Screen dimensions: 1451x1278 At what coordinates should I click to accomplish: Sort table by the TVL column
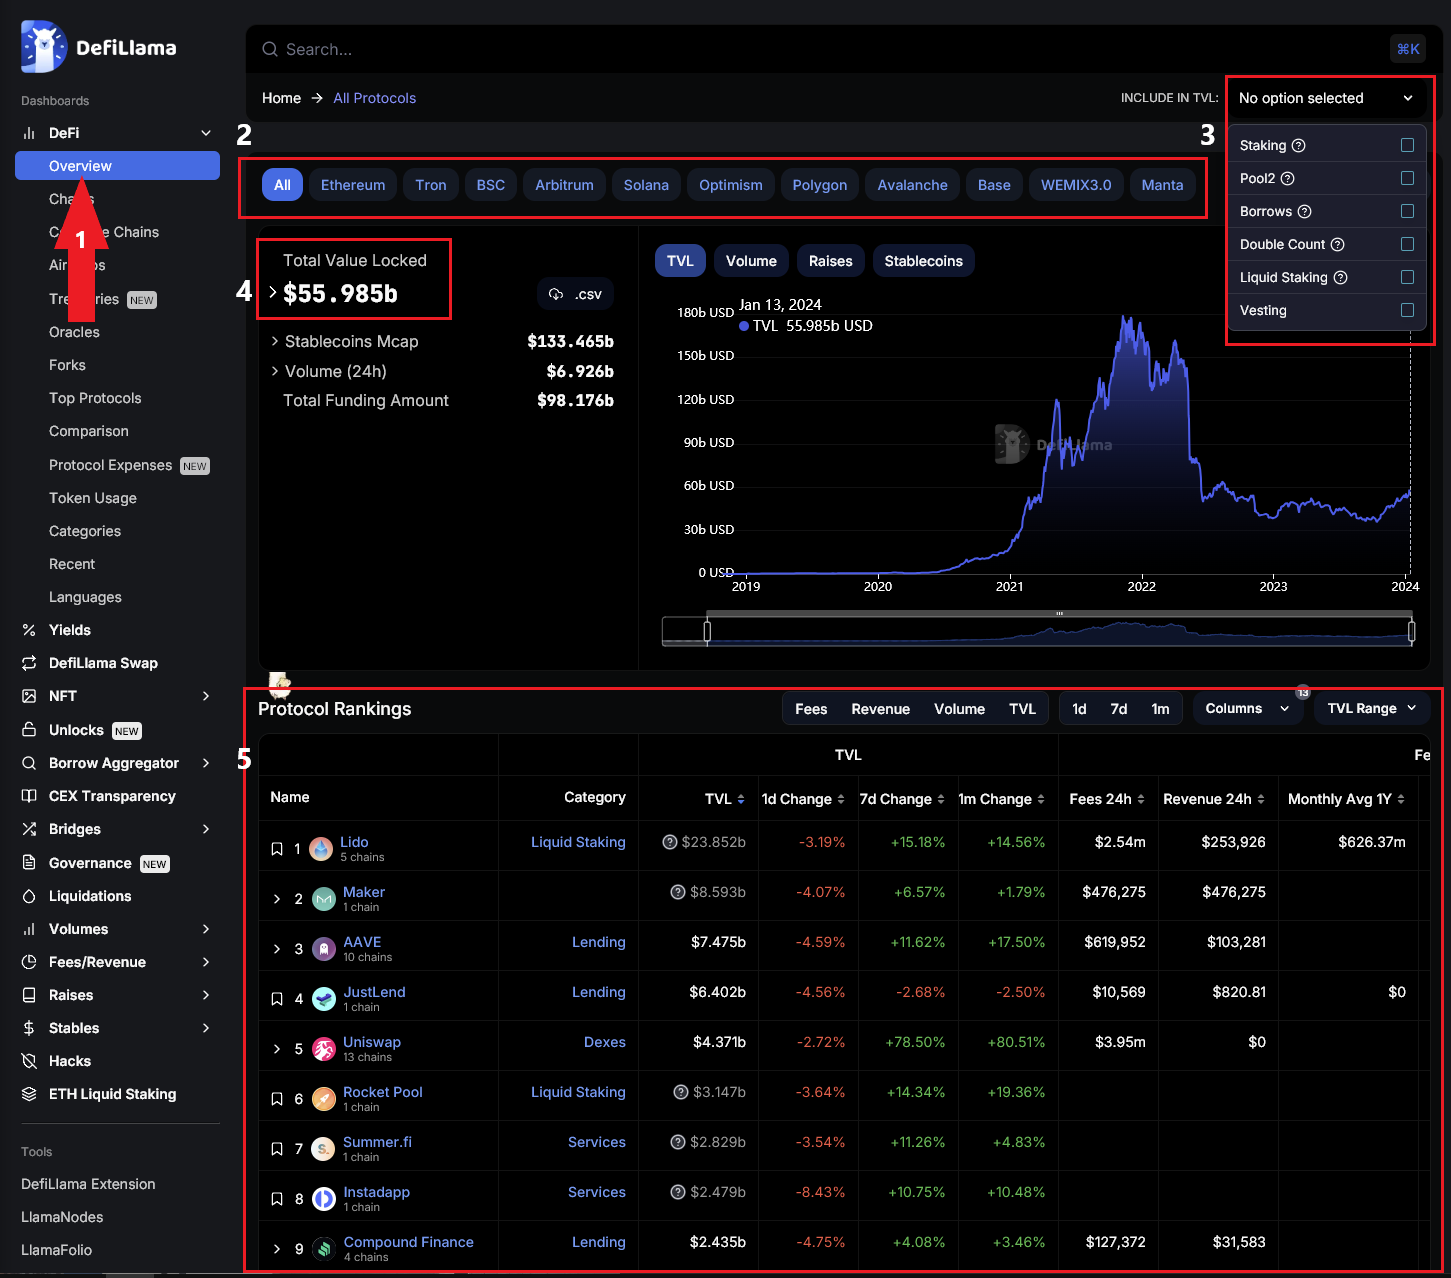pos(725,799)
